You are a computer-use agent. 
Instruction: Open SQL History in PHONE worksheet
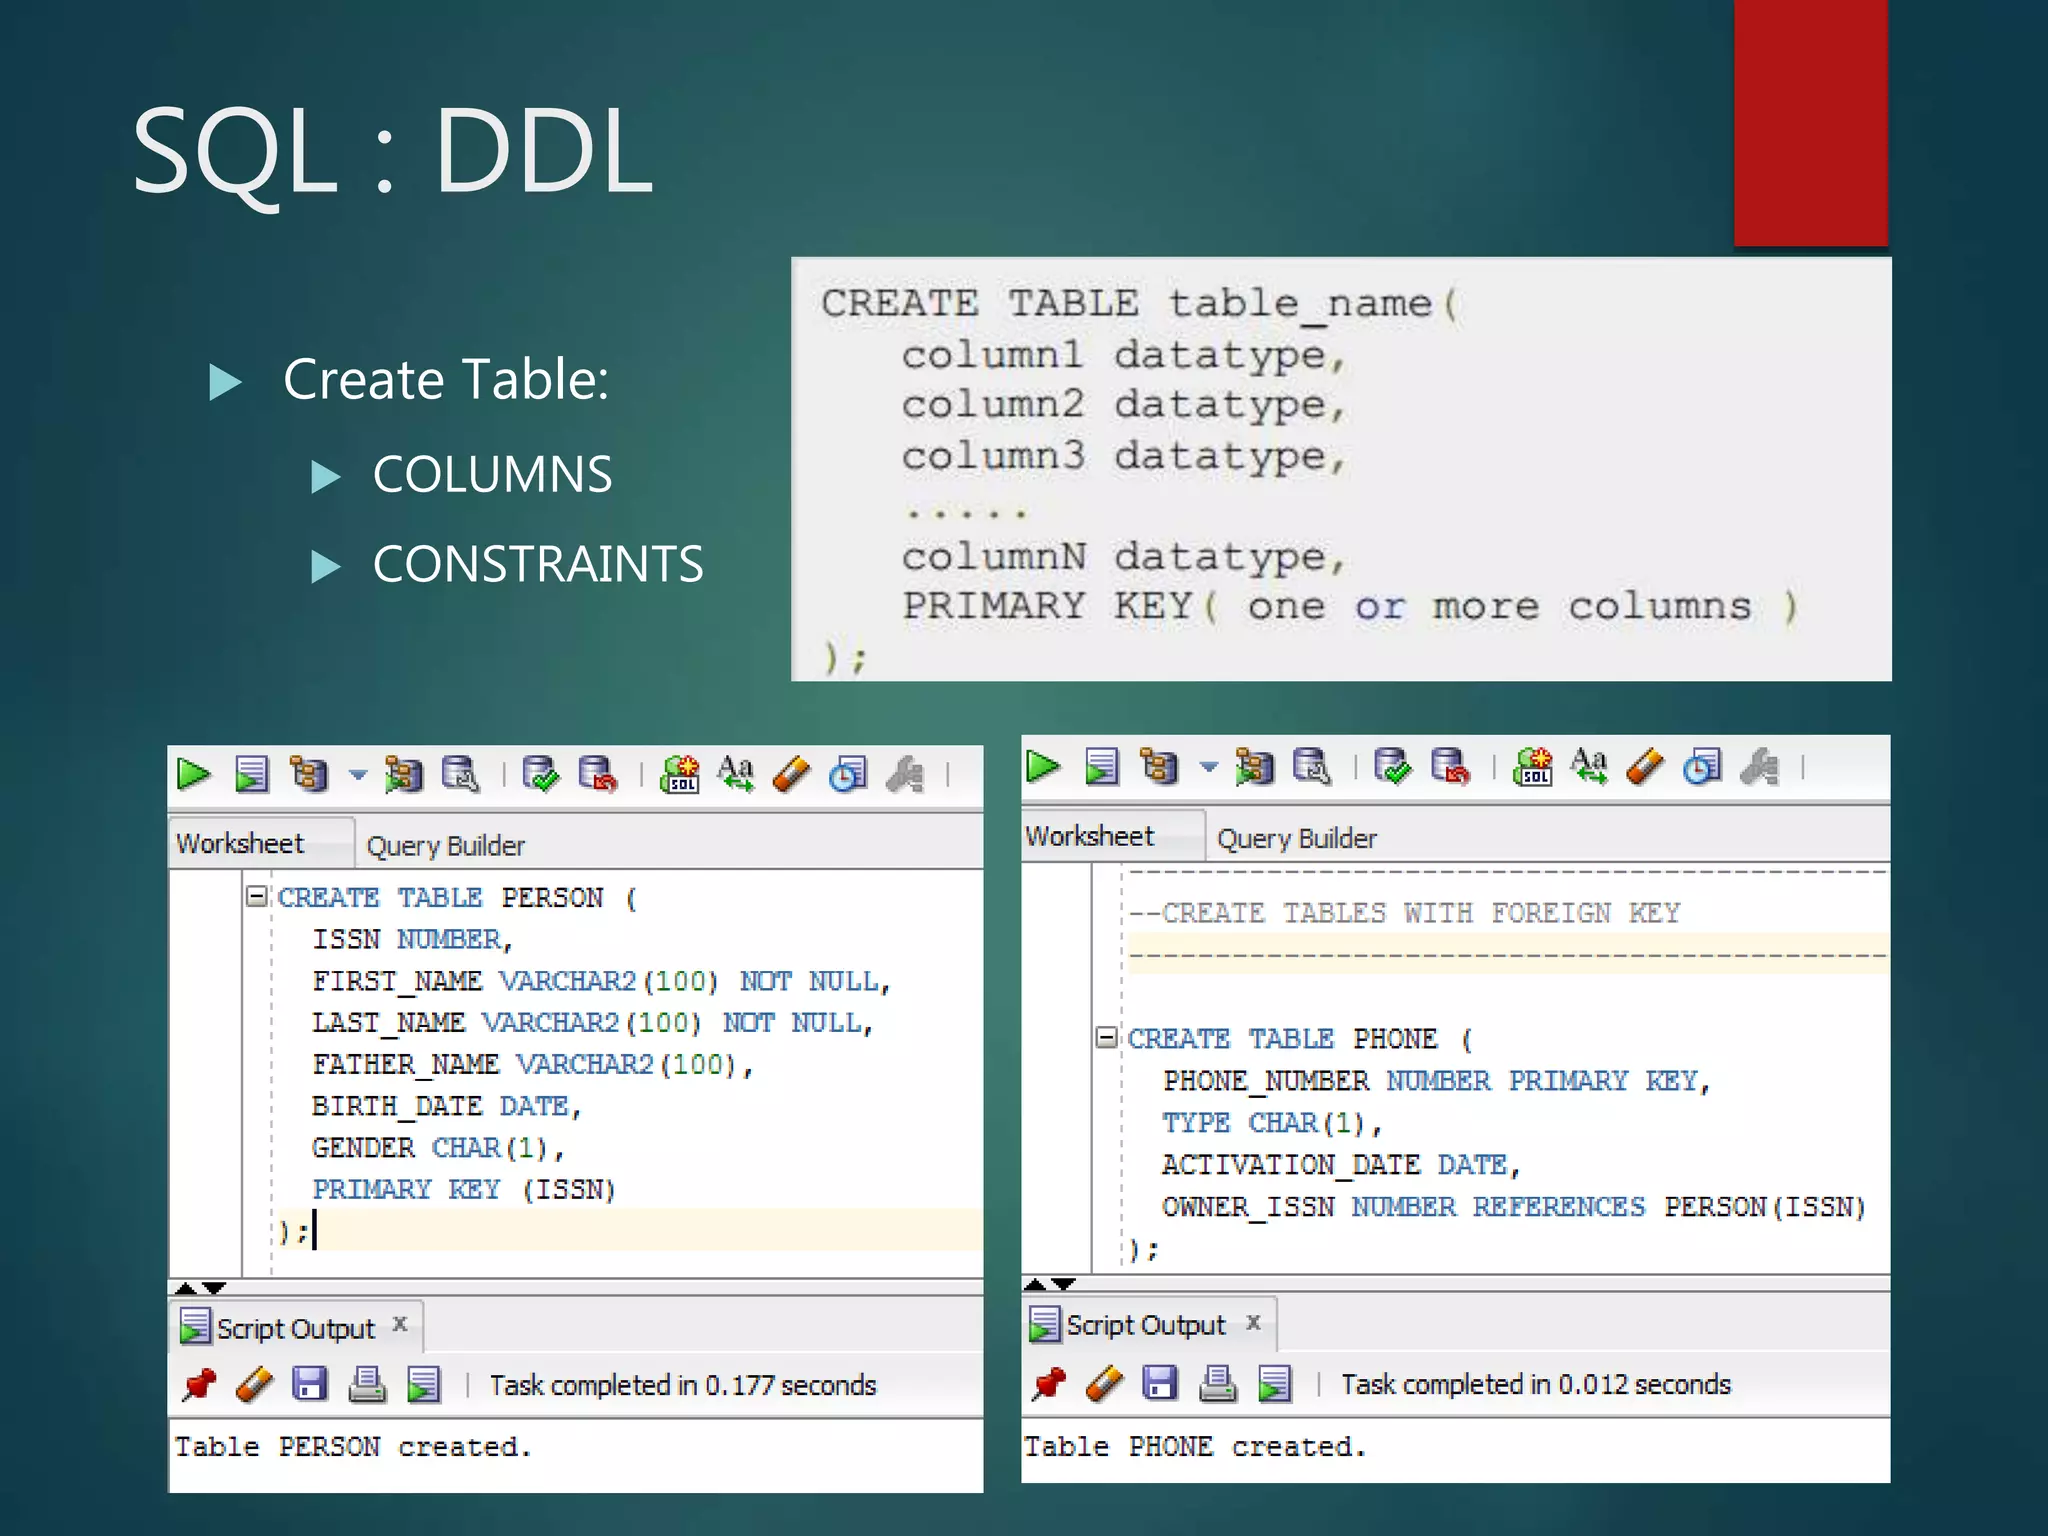click(1701, 767)
